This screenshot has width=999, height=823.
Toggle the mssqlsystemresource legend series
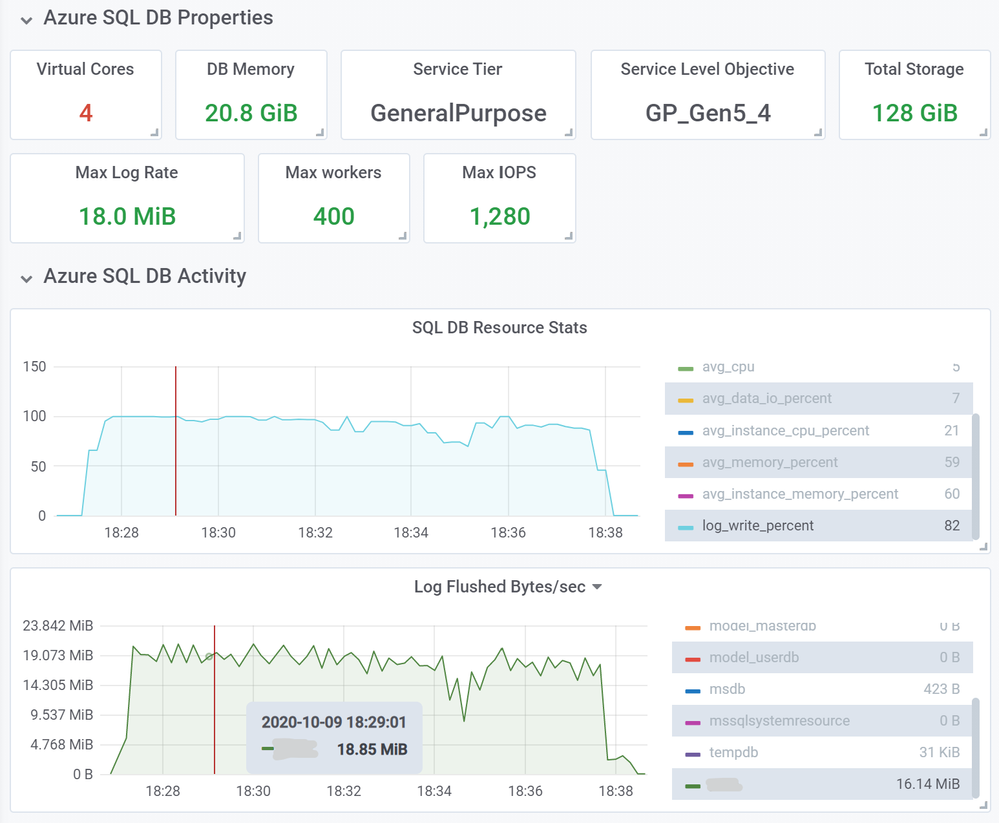779,720
